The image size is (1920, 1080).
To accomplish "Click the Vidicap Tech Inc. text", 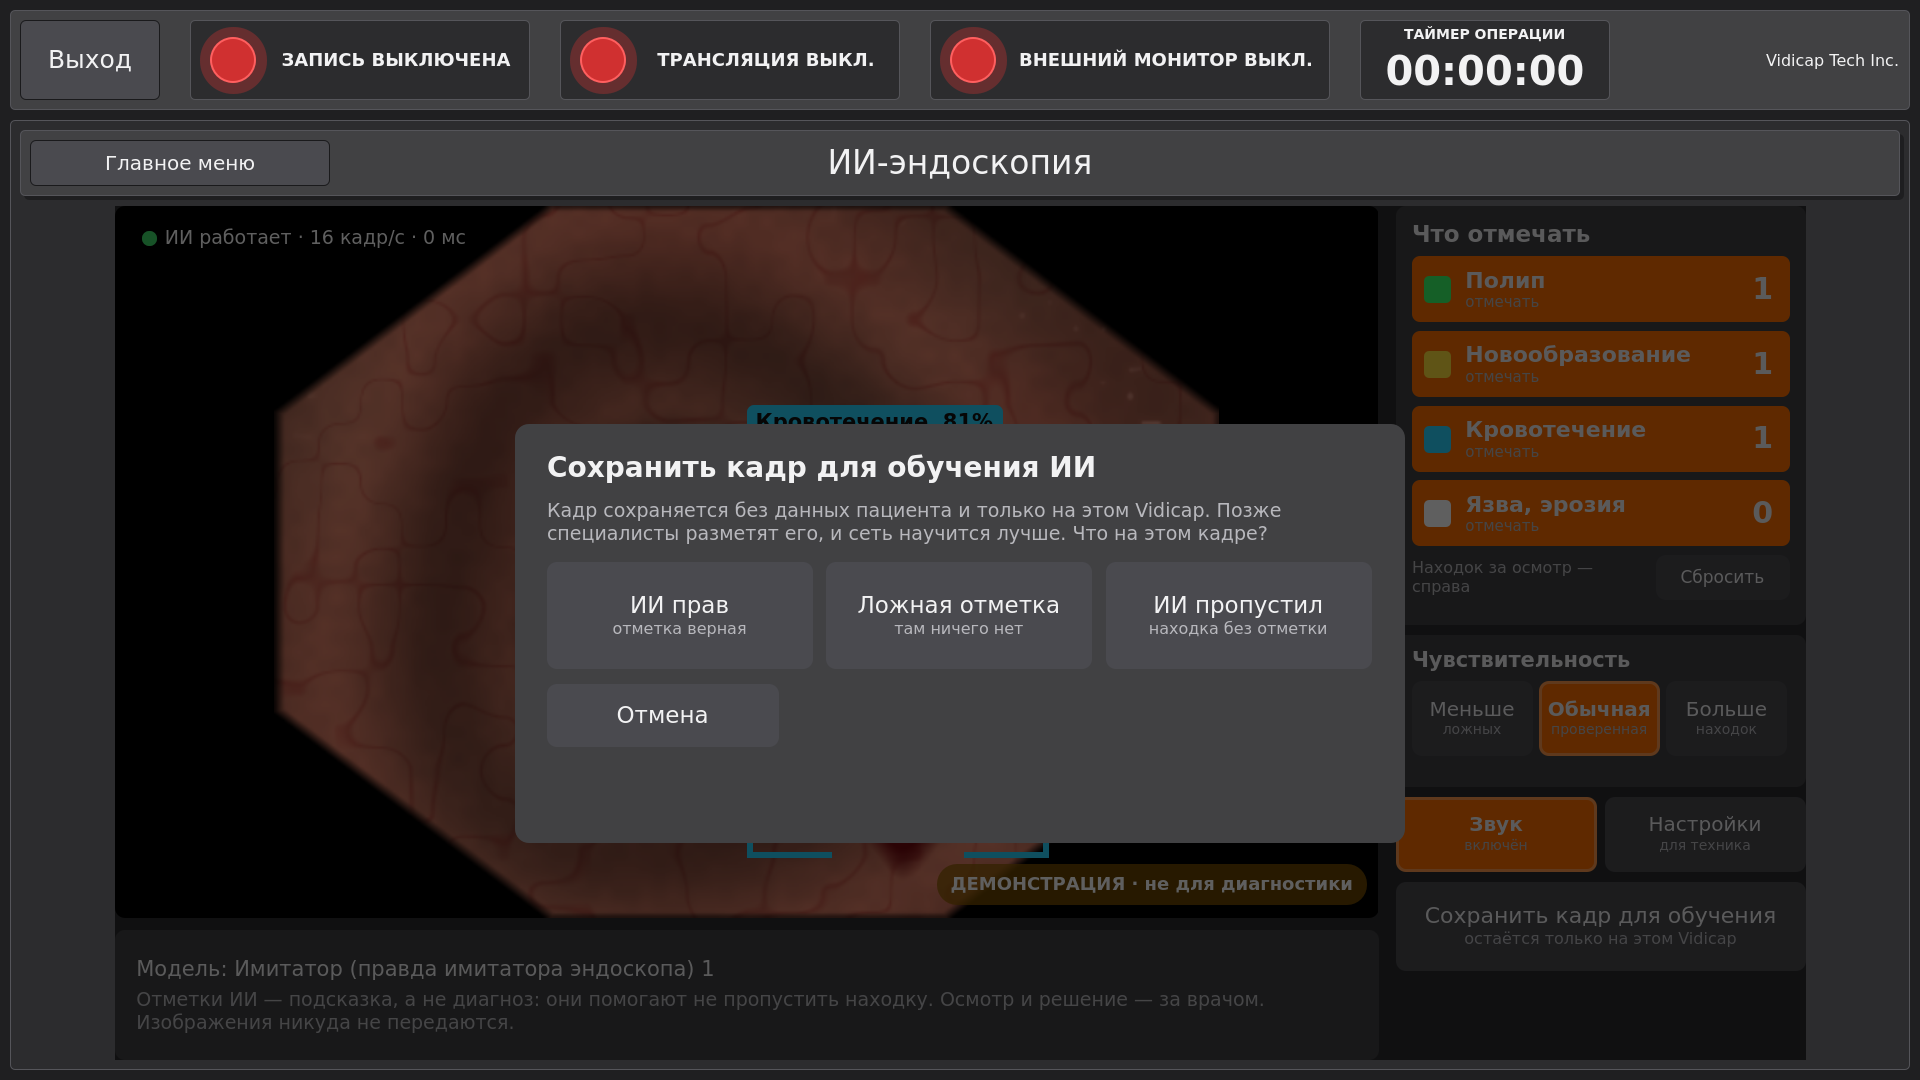I will pyautogui.click(x=1832, y=61).
